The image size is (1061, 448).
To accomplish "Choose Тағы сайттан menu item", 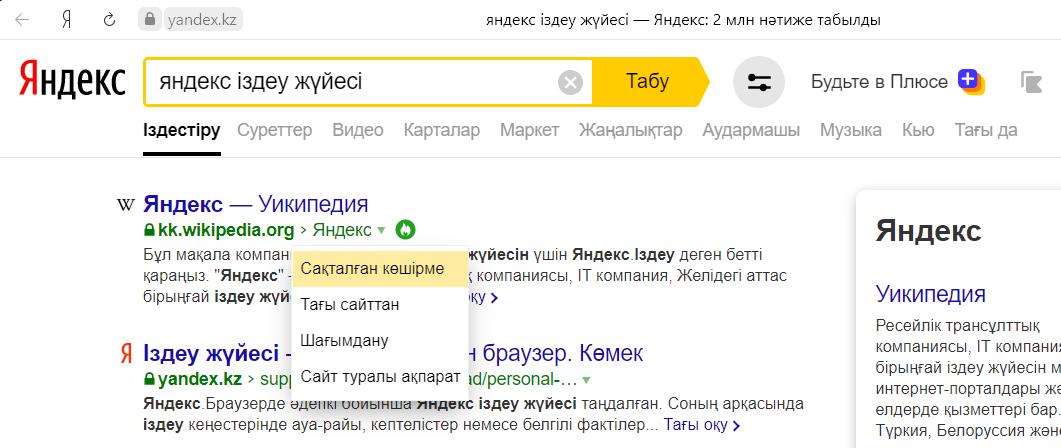I will click(380, 305).
